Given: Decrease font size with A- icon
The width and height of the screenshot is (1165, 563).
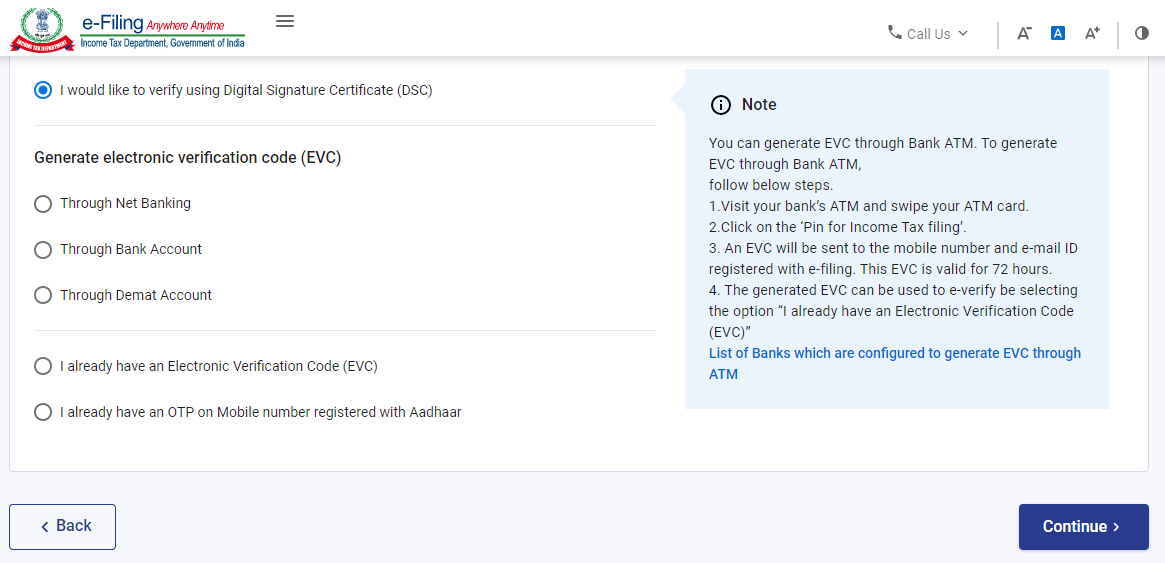Looking at the screenshot, I should click(x=1025, y=33).
